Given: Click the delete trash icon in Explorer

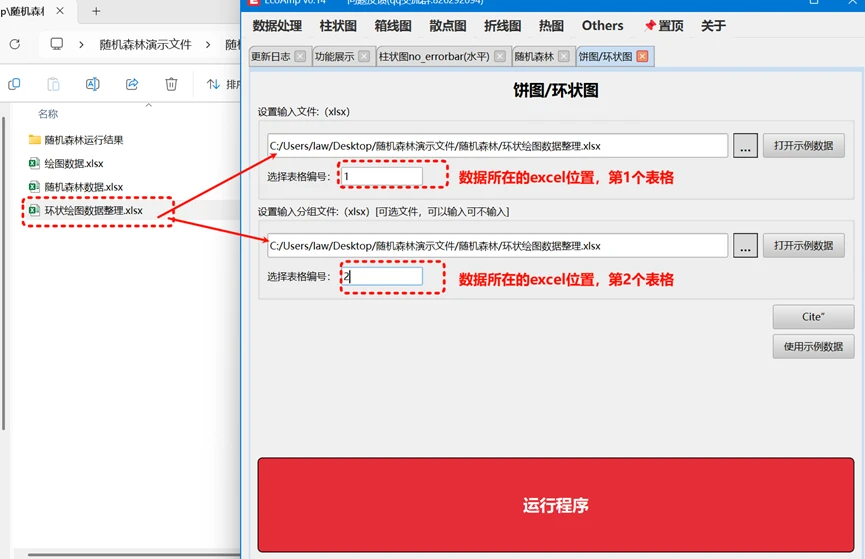Looking at the screenshot, I should click(x=171, y=85).
